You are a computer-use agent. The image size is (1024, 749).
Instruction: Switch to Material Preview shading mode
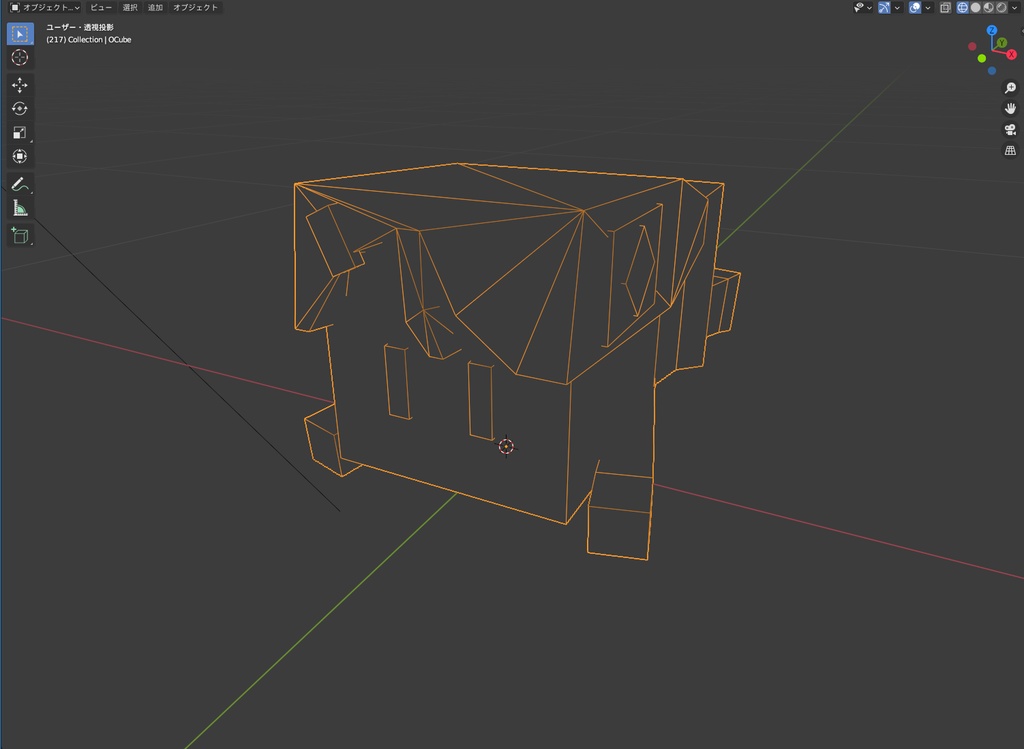coord(988,8)
